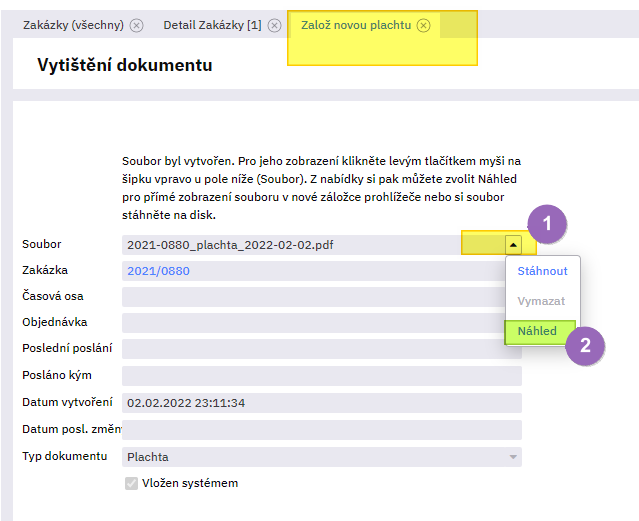The height and width of the screenshot is (521, 639).
Task: Focus the Objednávka input field
Action: [x=320, y=323]
